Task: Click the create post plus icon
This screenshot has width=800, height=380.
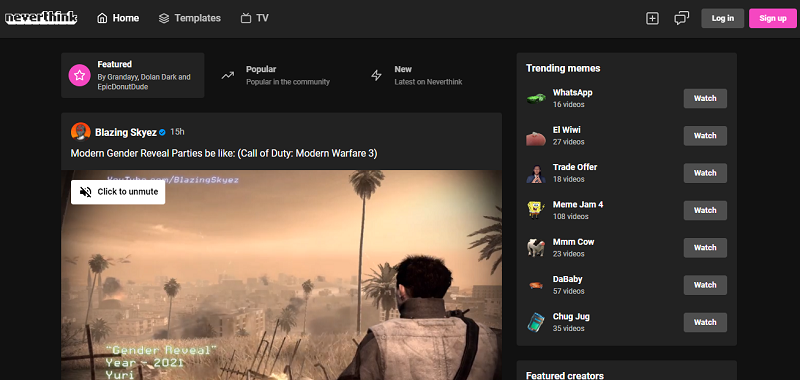Action: [652, 18]
